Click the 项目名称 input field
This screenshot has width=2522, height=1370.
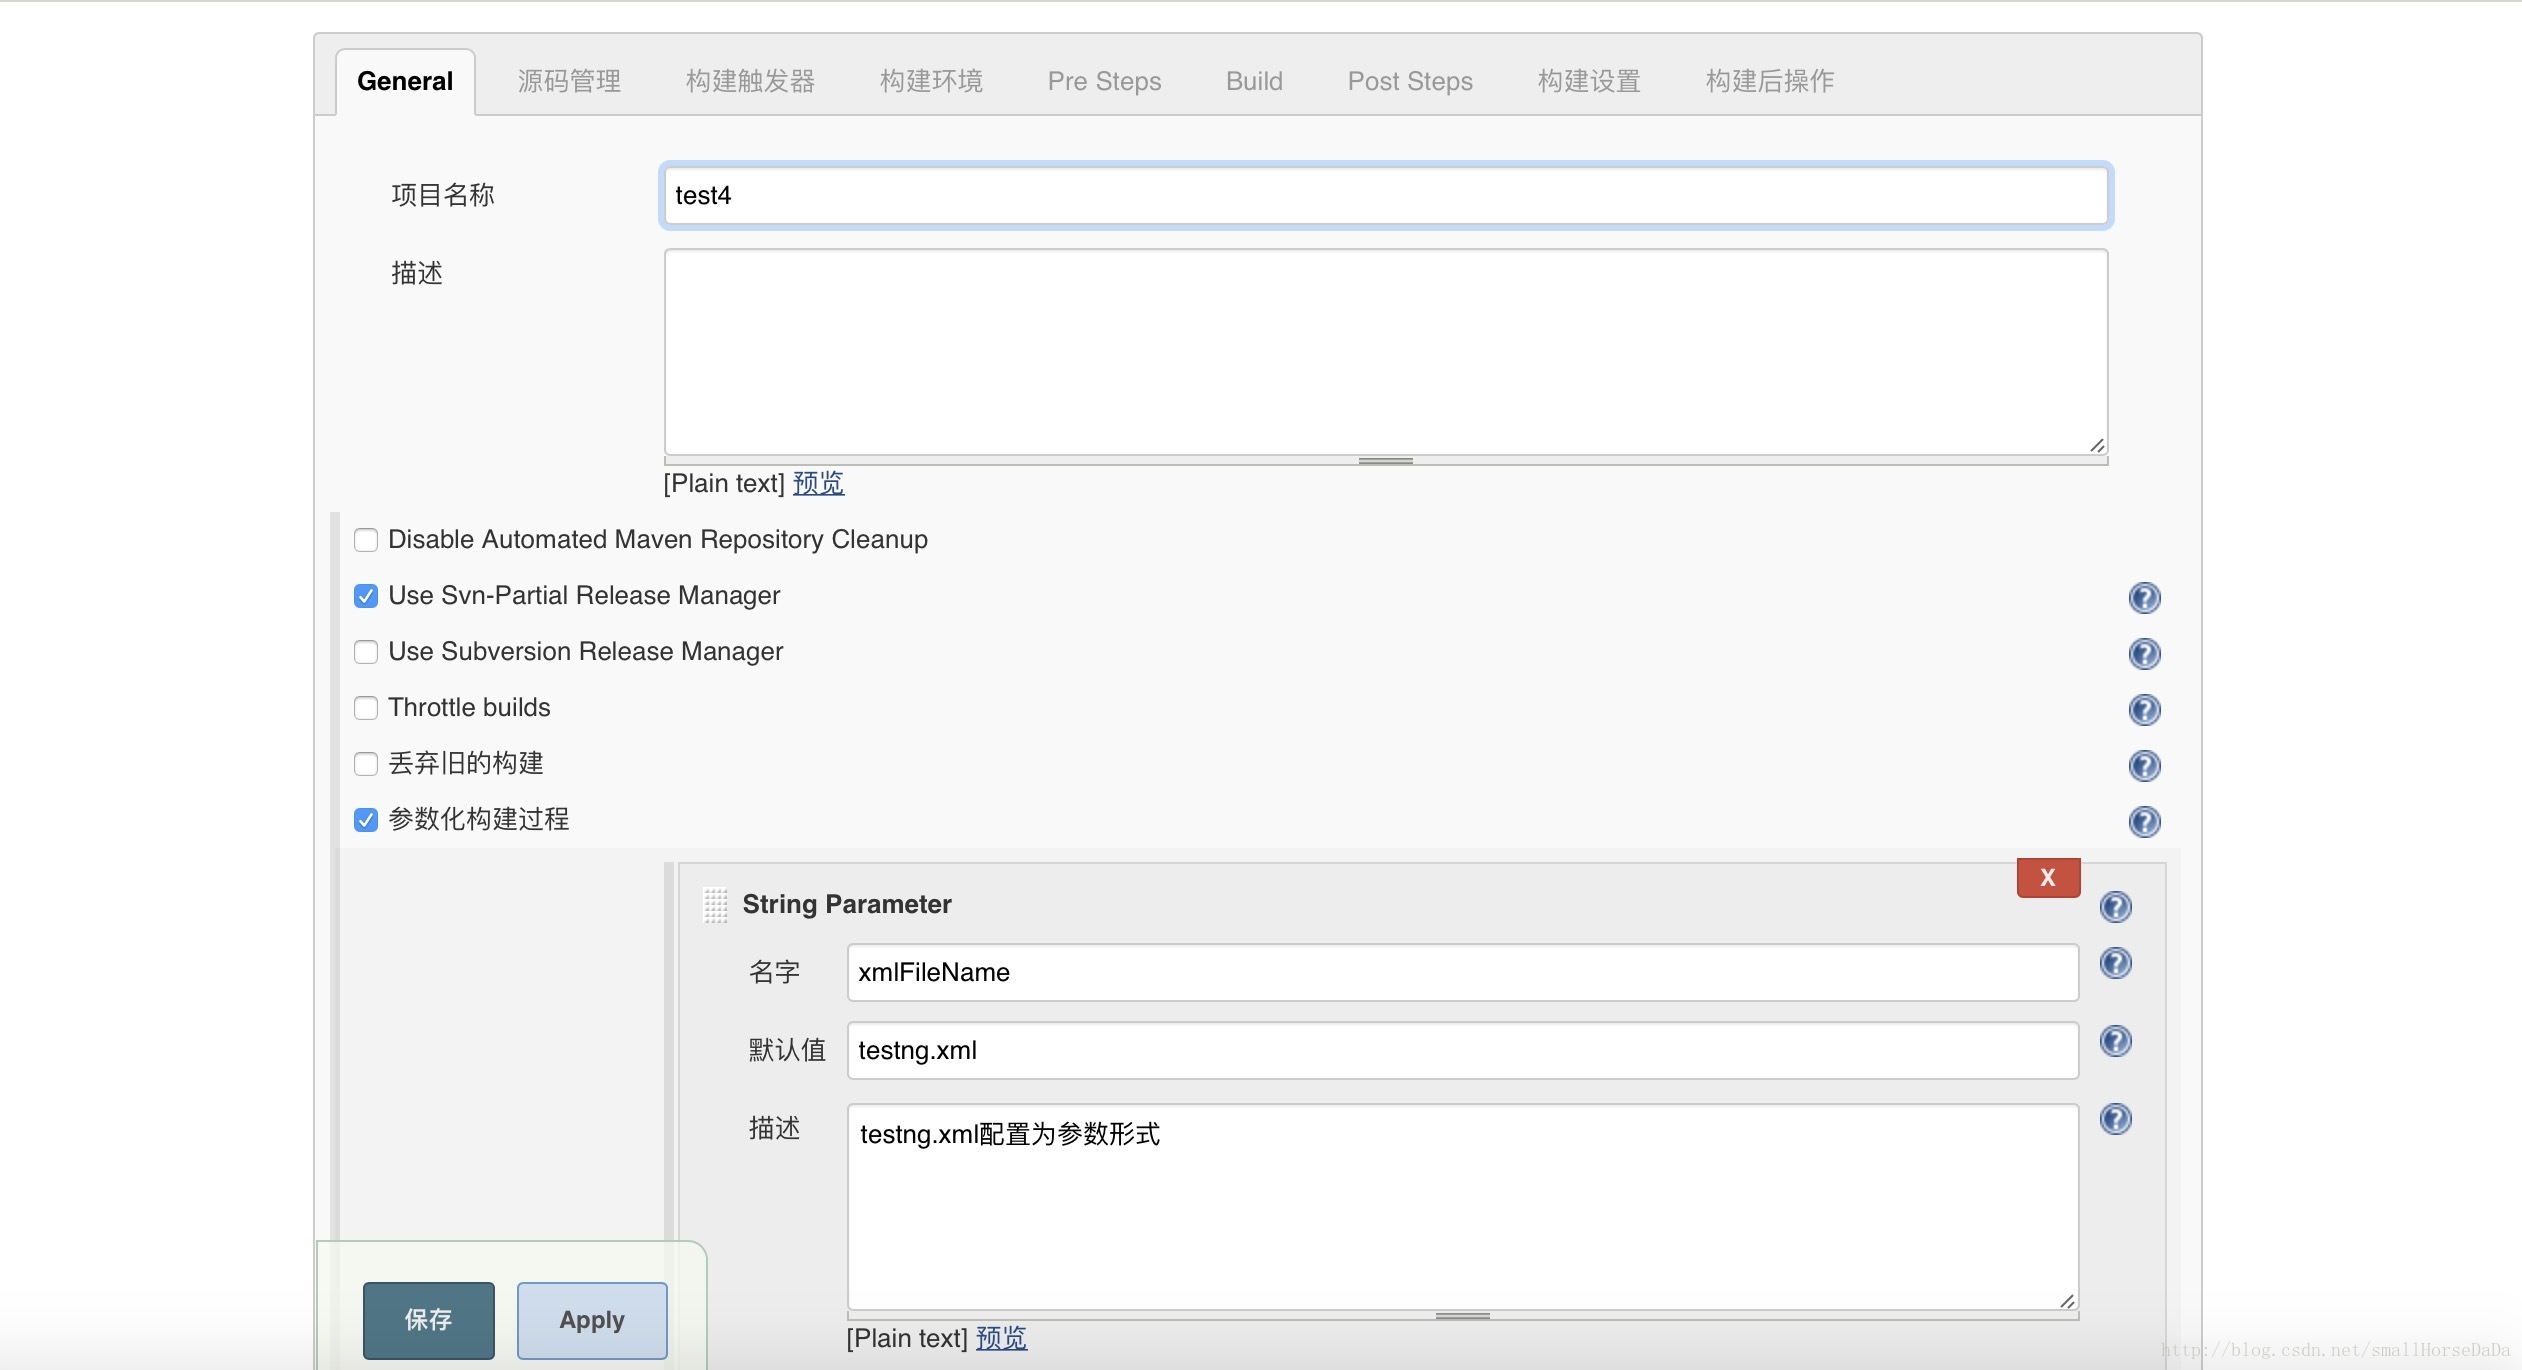[x=1383, y=192]
